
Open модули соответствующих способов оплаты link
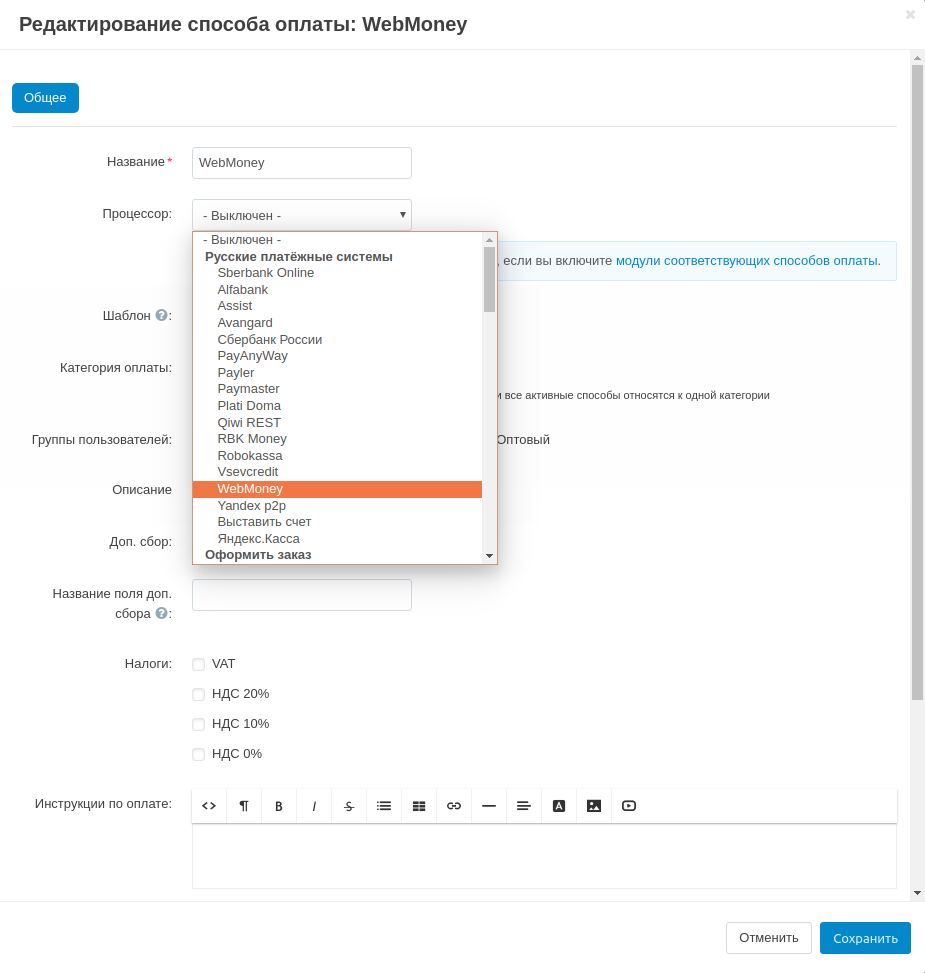[746, 260]
